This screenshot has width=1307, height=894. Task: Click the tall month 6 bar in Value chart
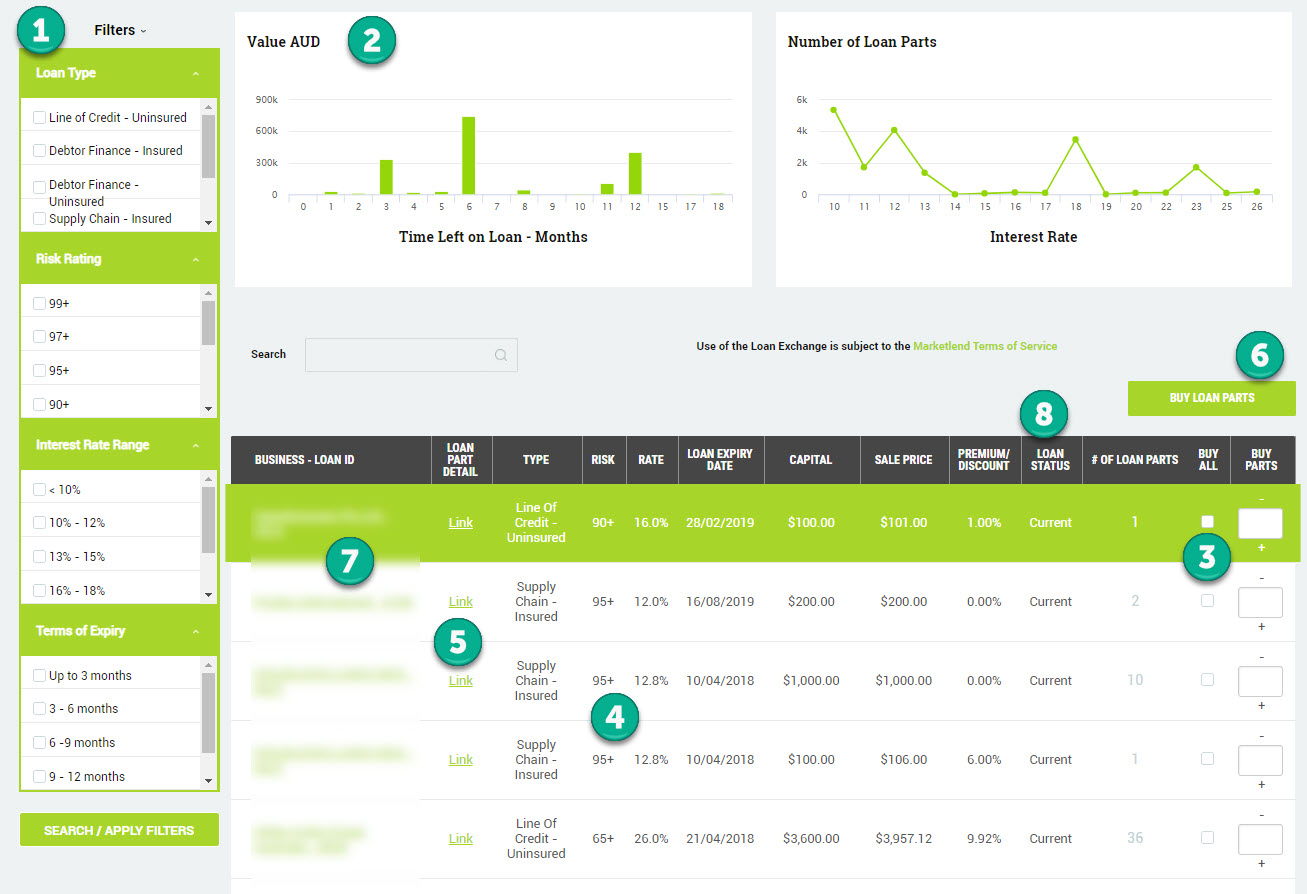click(x=468, y=156)
